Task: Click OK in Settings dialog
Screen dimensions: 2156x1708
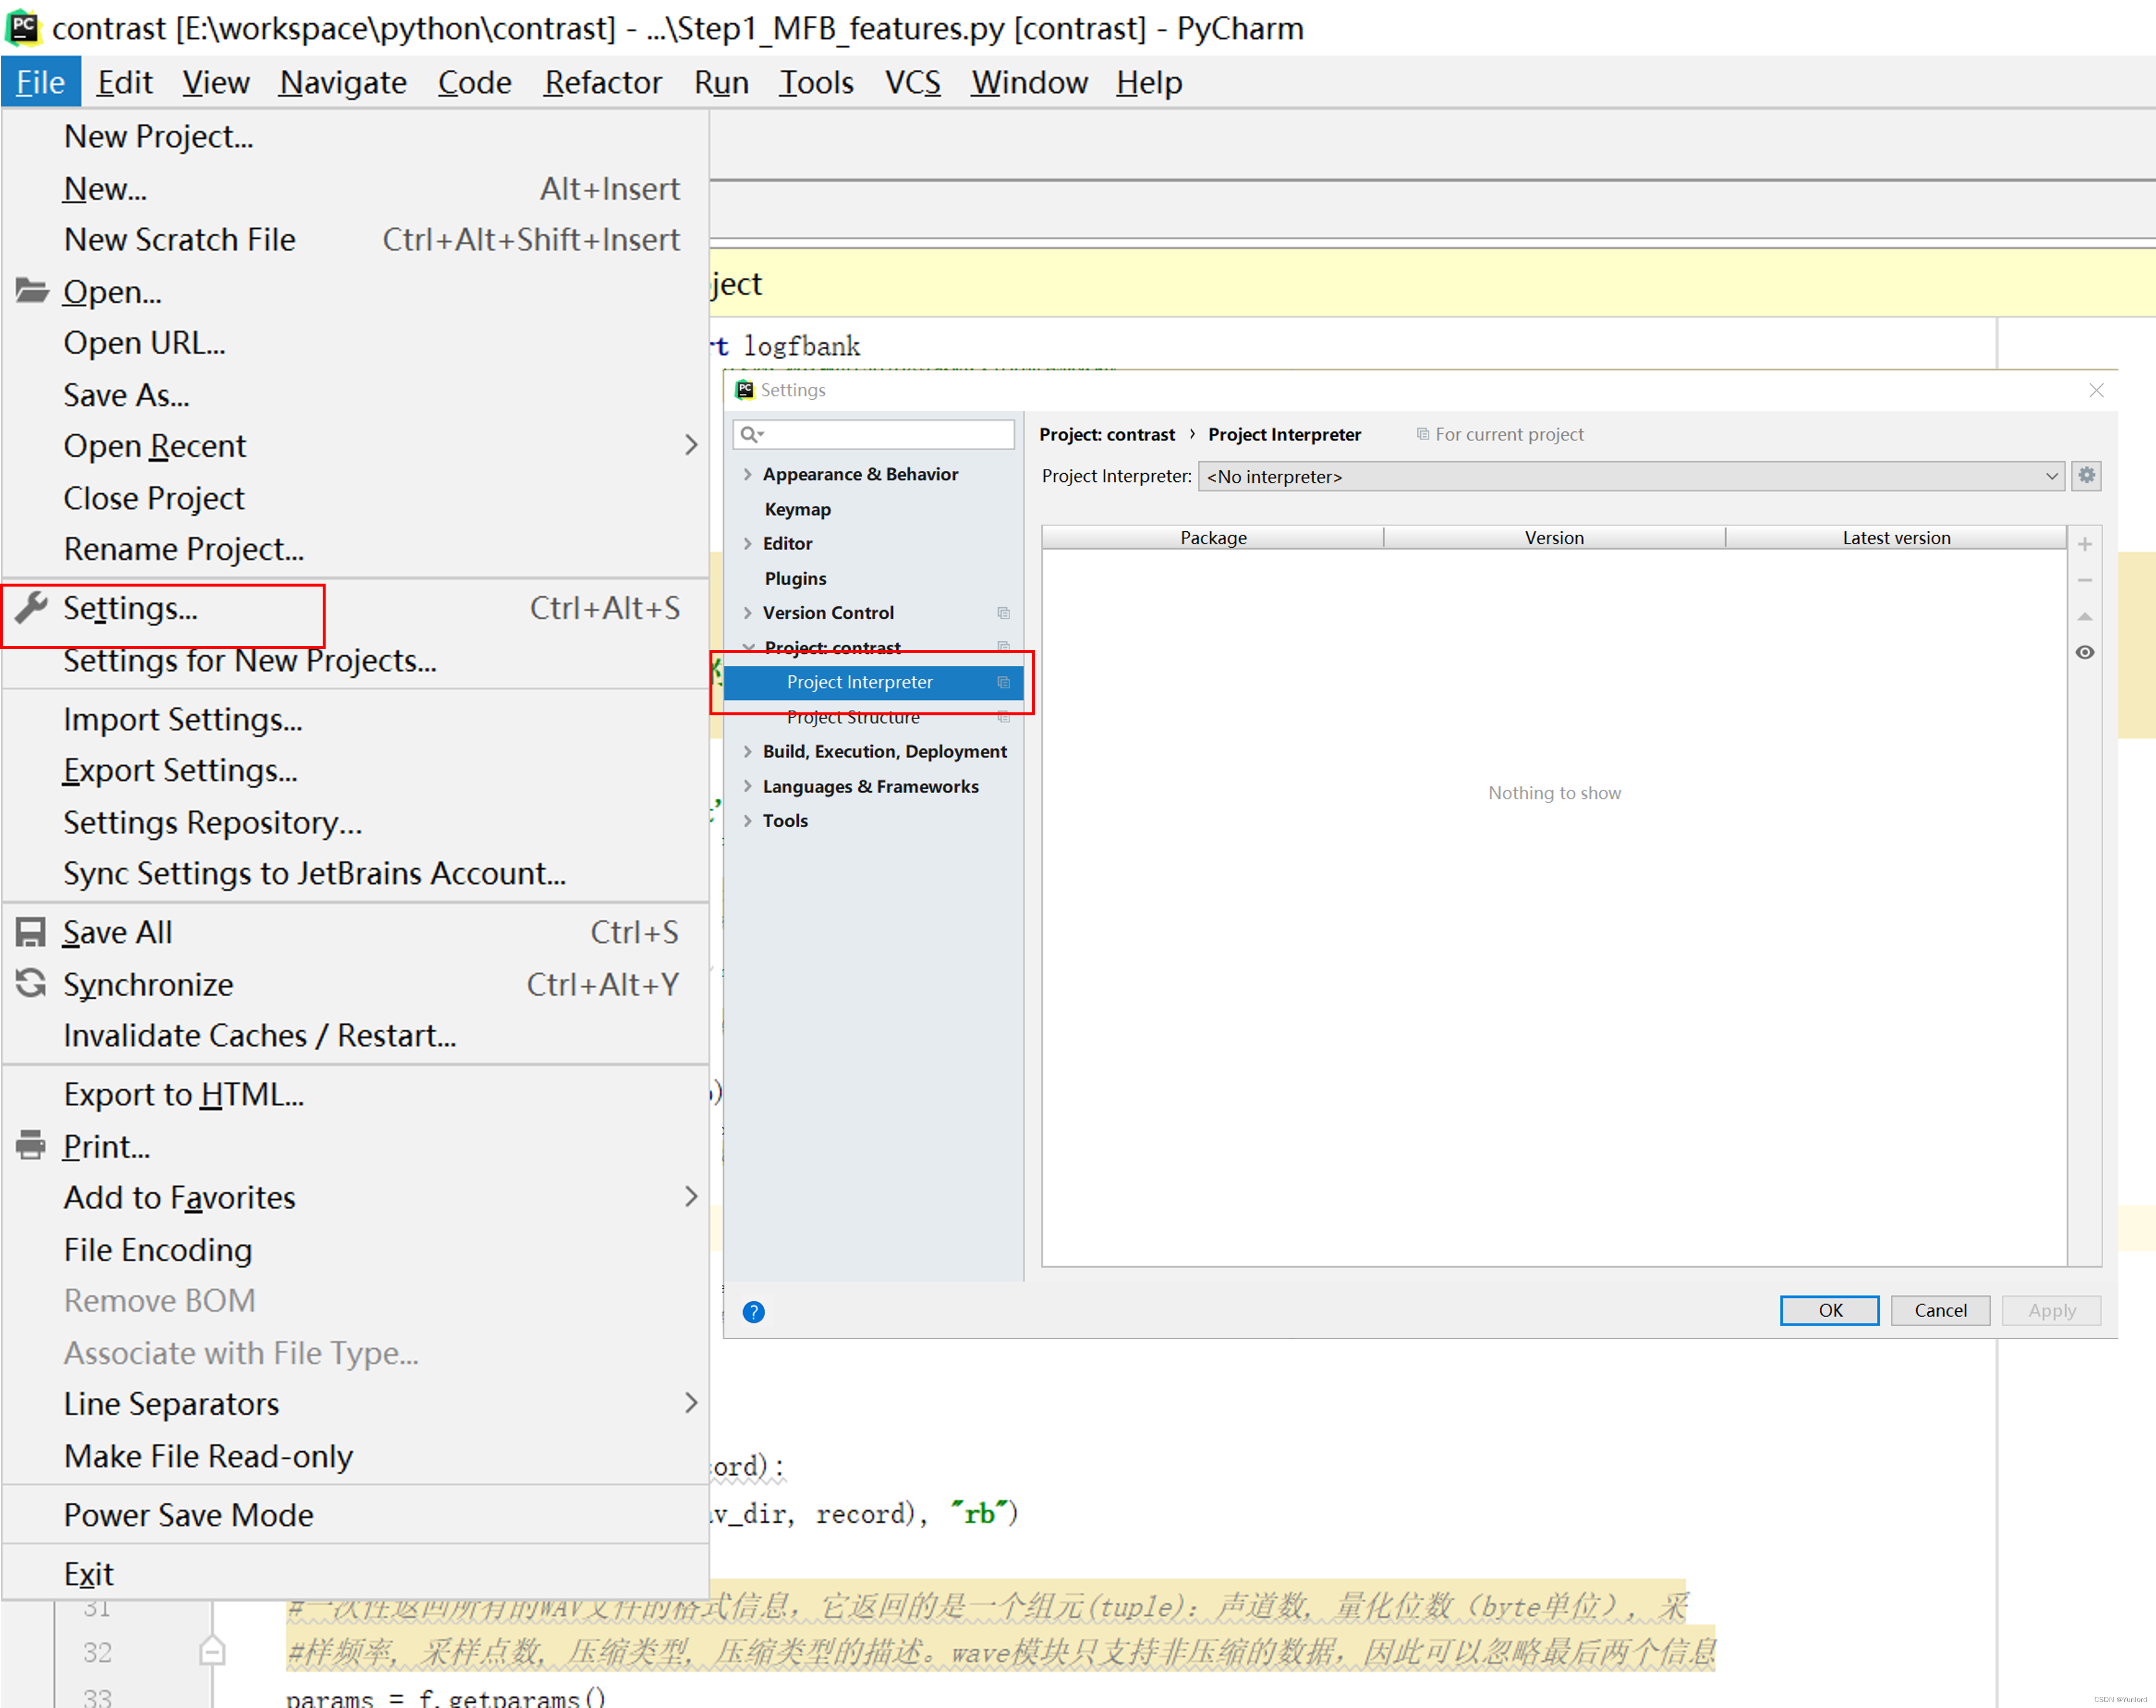Action: (1829, 1311)
